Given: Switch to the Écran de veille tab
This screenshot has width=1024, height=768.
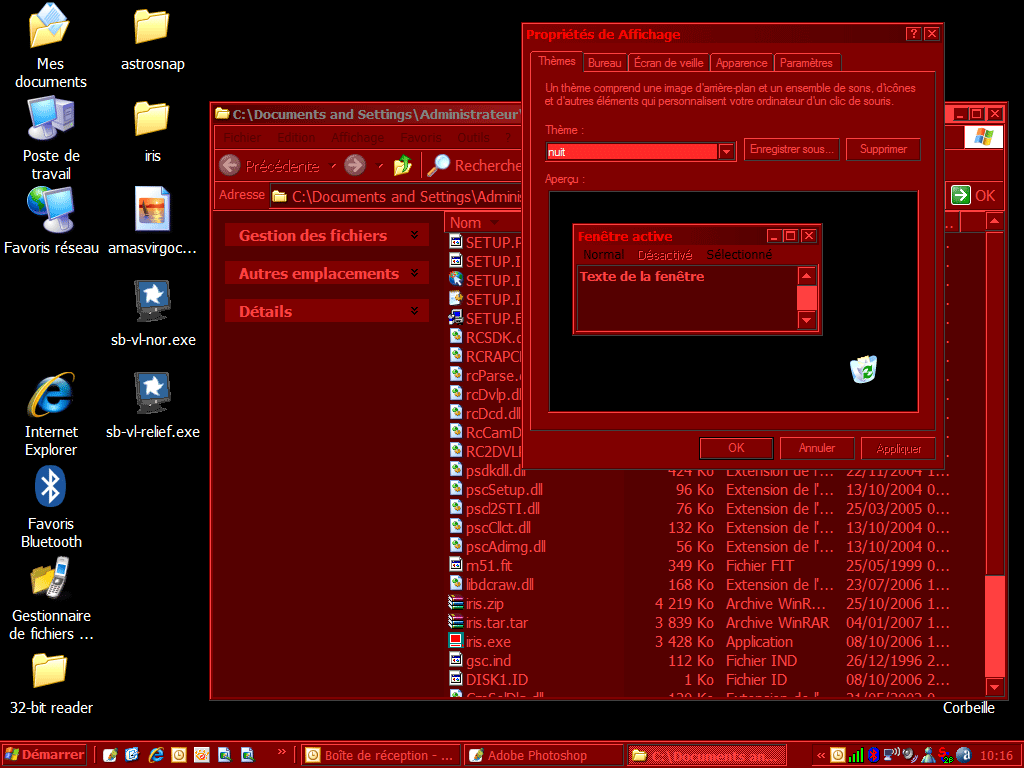Looking at the screenshot, I should coord(669,63).
